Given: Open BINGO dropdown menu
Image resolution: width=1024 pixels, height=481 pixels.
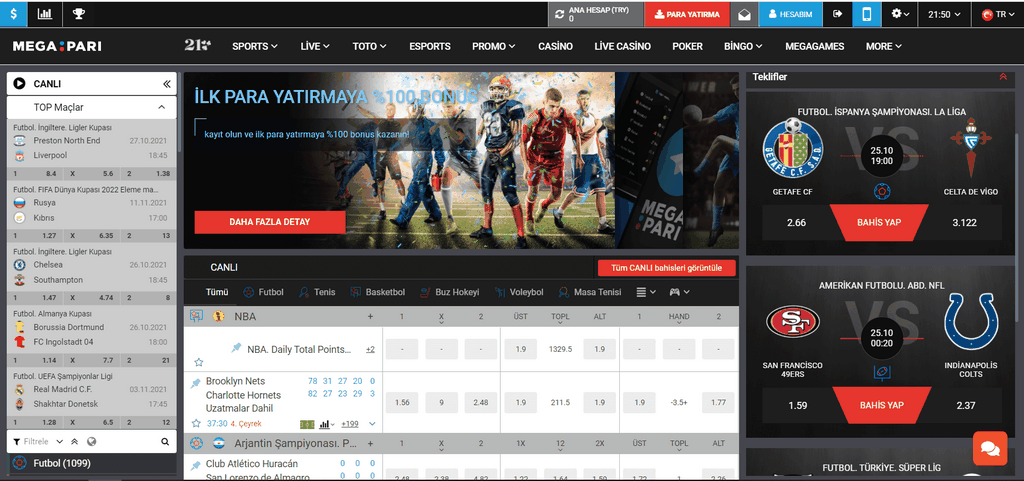Looking at the screenshot, I should (743, 46).
